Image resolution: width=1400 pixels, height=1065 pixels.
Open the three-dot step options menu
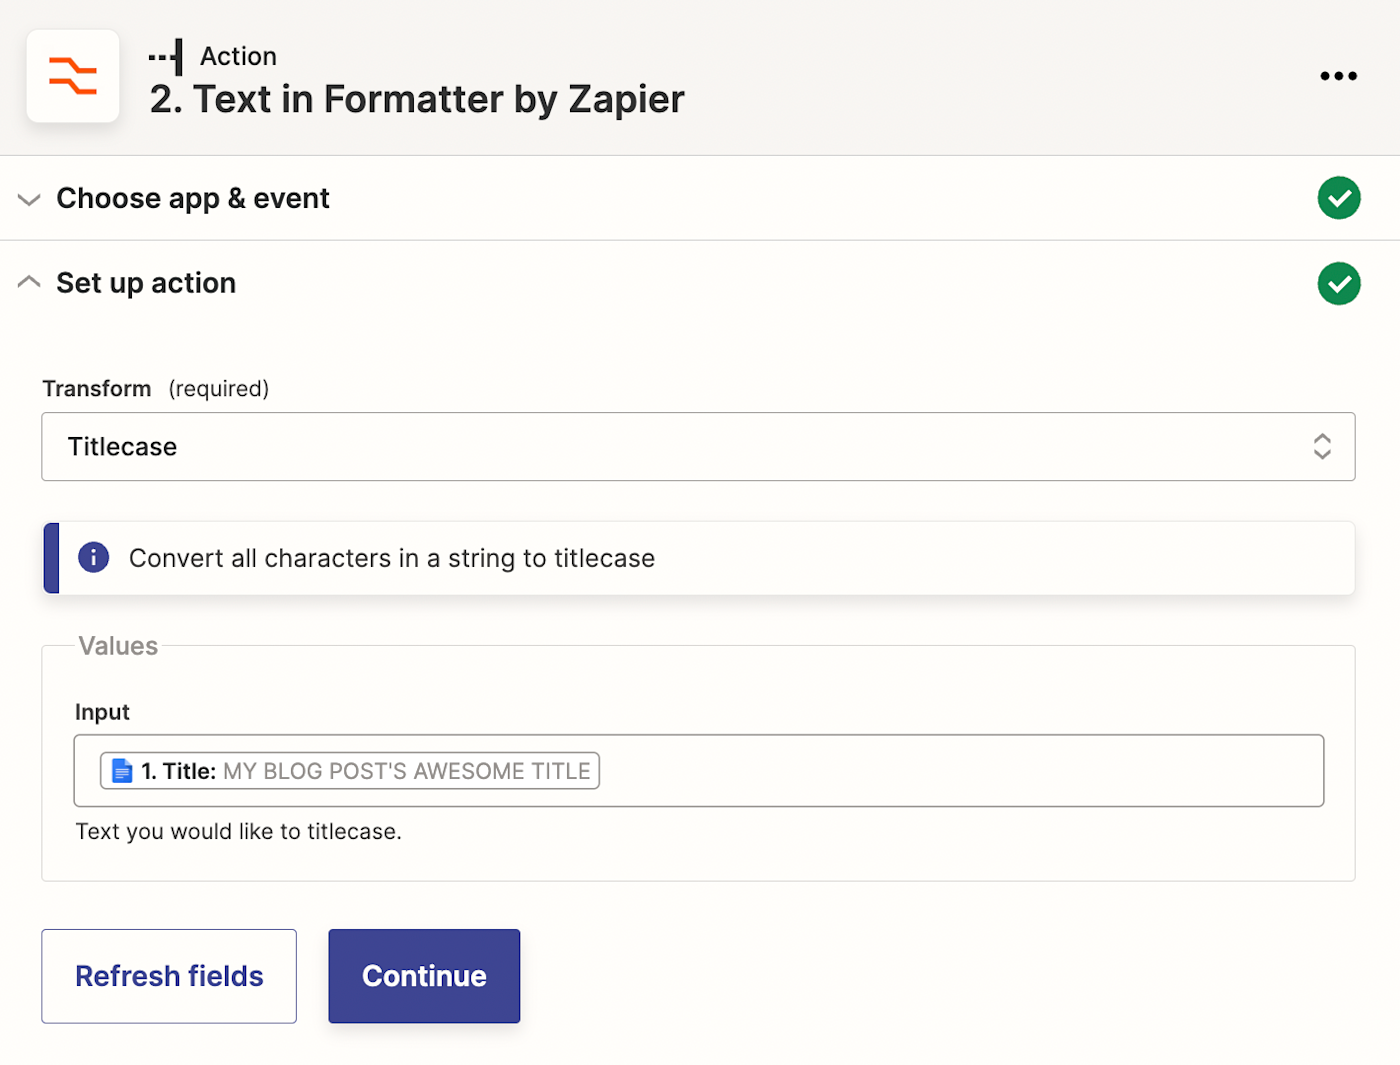1338,76
